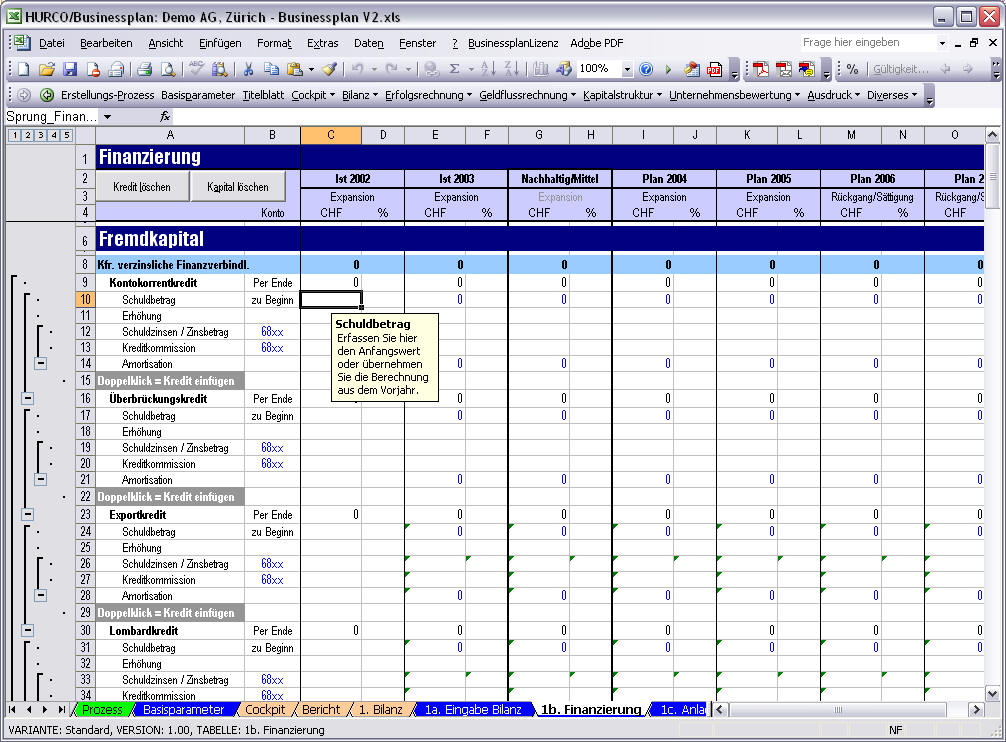Click the AutoSum sigma icon

point(455,69)
